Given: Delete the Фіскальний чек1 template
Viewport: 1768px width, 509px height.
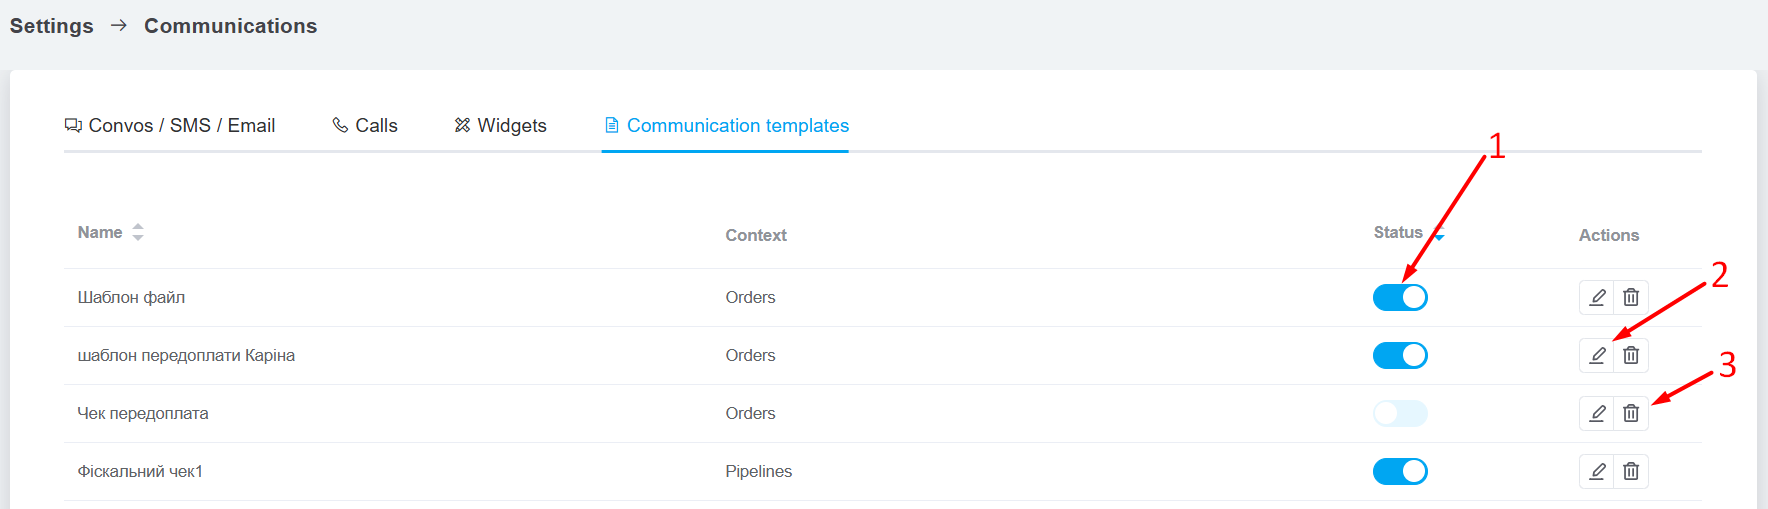Looking at the screenshot, I should pos(1631,471).
